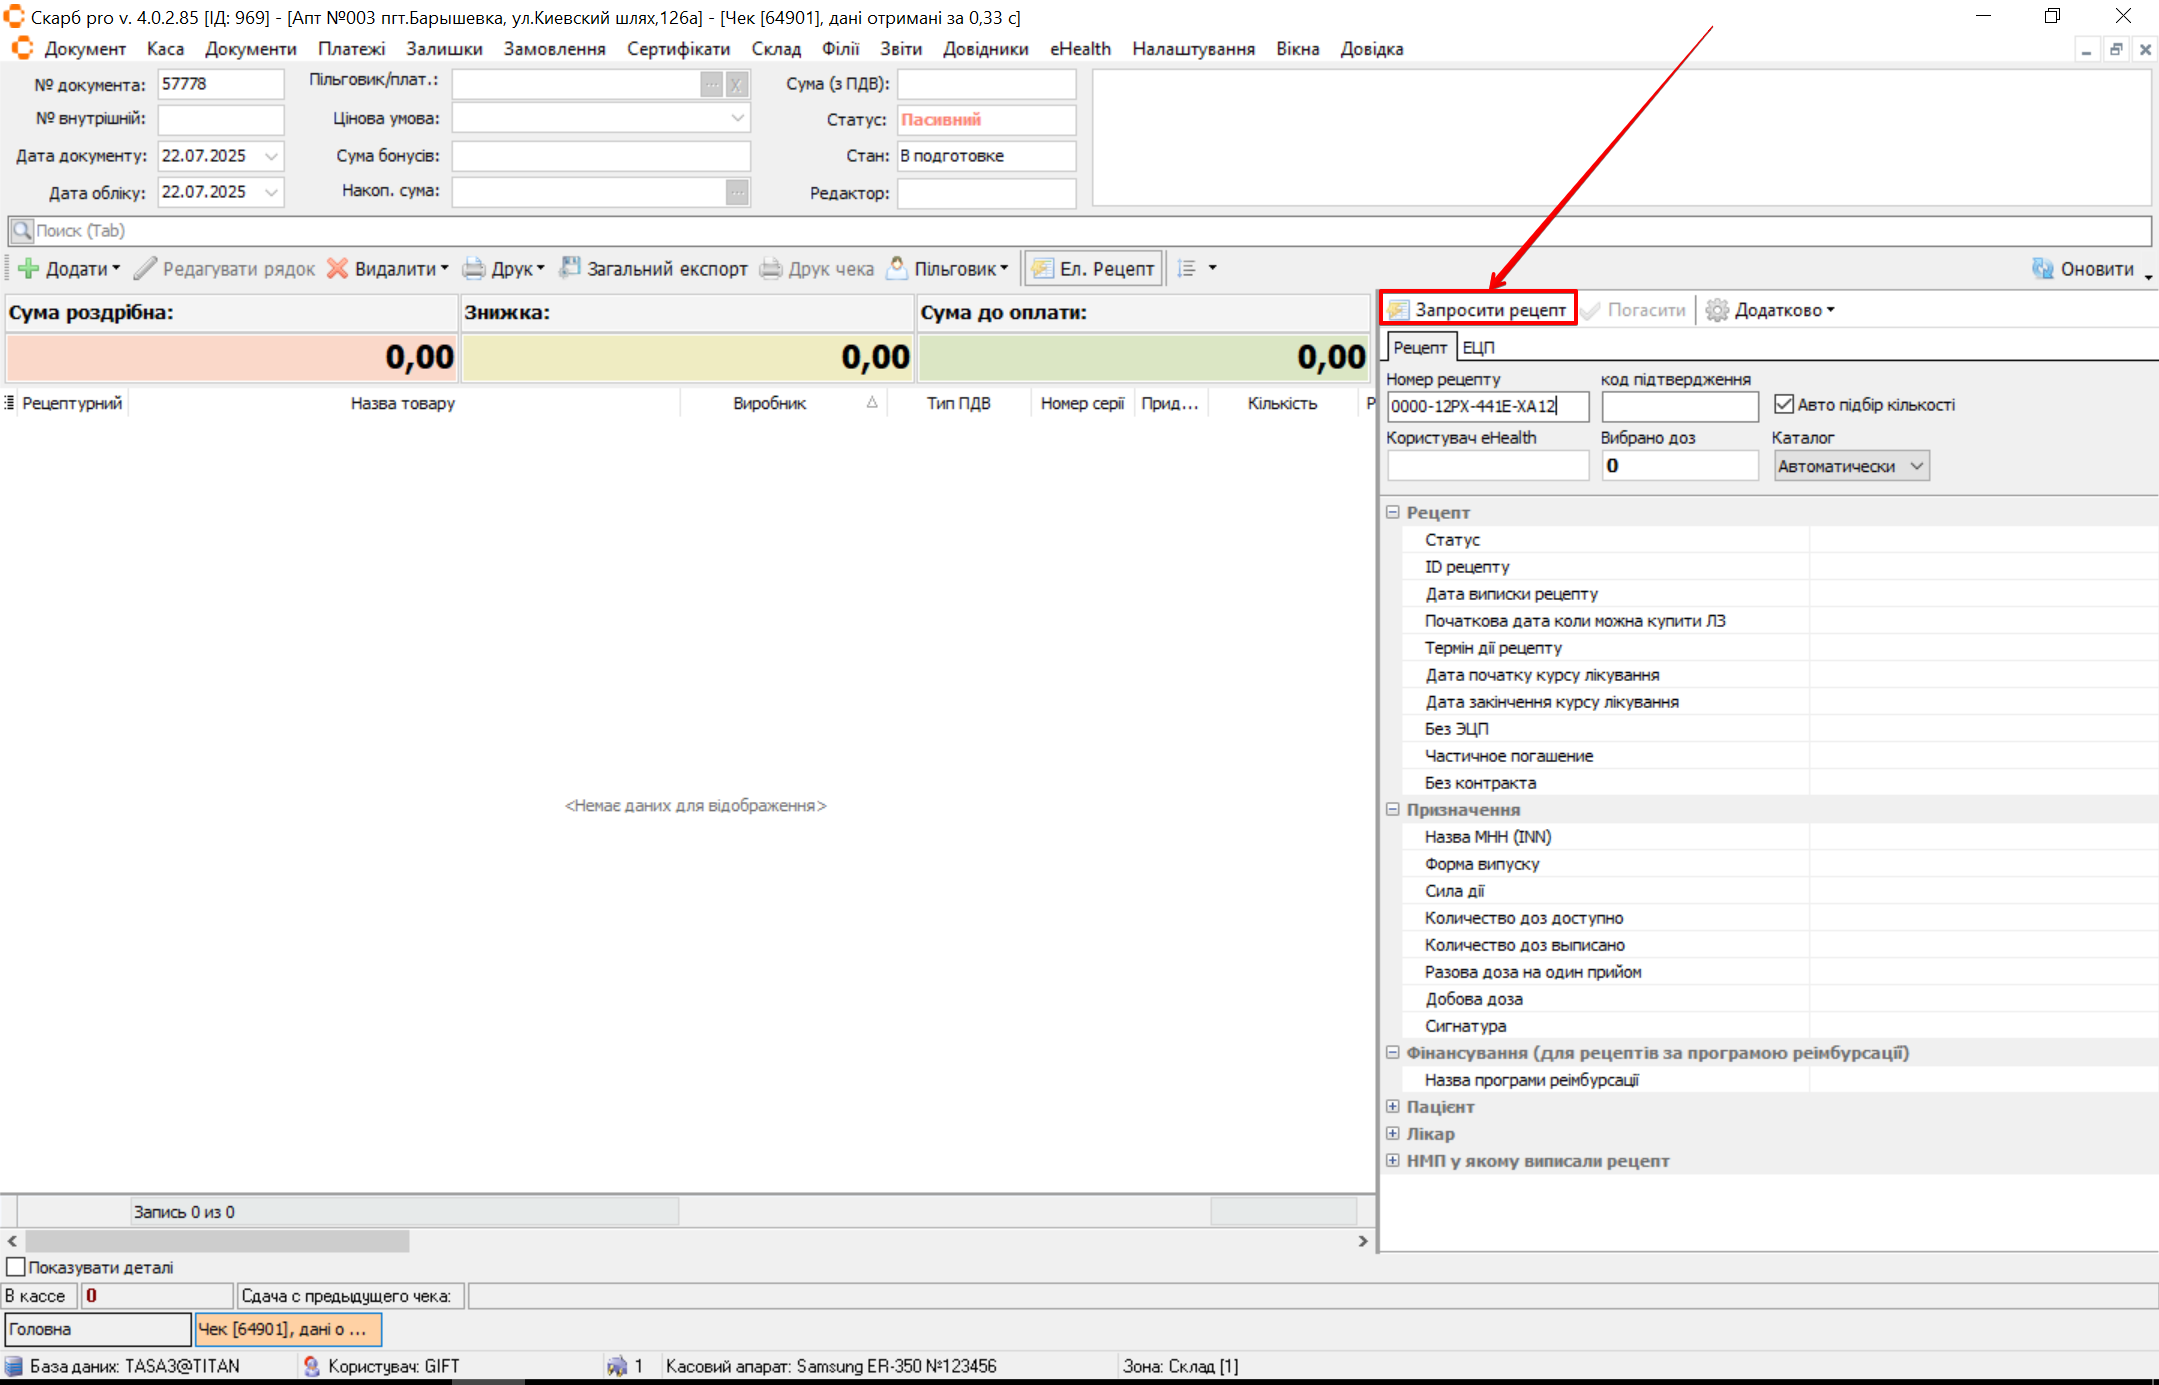Toggle the Ел. Рецепт panel button

(1094, 268)
